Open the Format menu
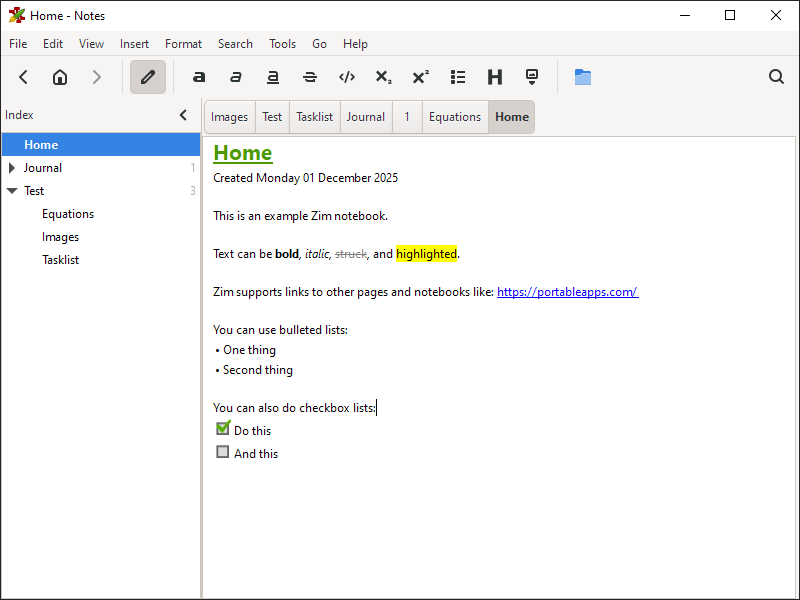This screenshot has width=800, height=600. [x=183, y=44]
